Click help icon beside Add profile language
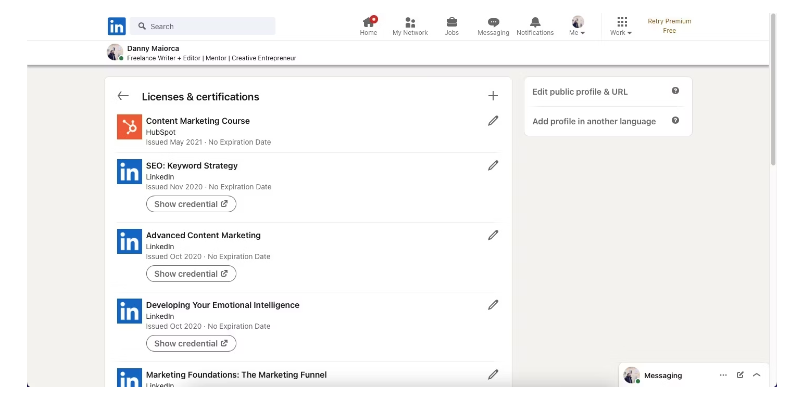The height and width of the screenshot is (407, 787). (675, 120)
